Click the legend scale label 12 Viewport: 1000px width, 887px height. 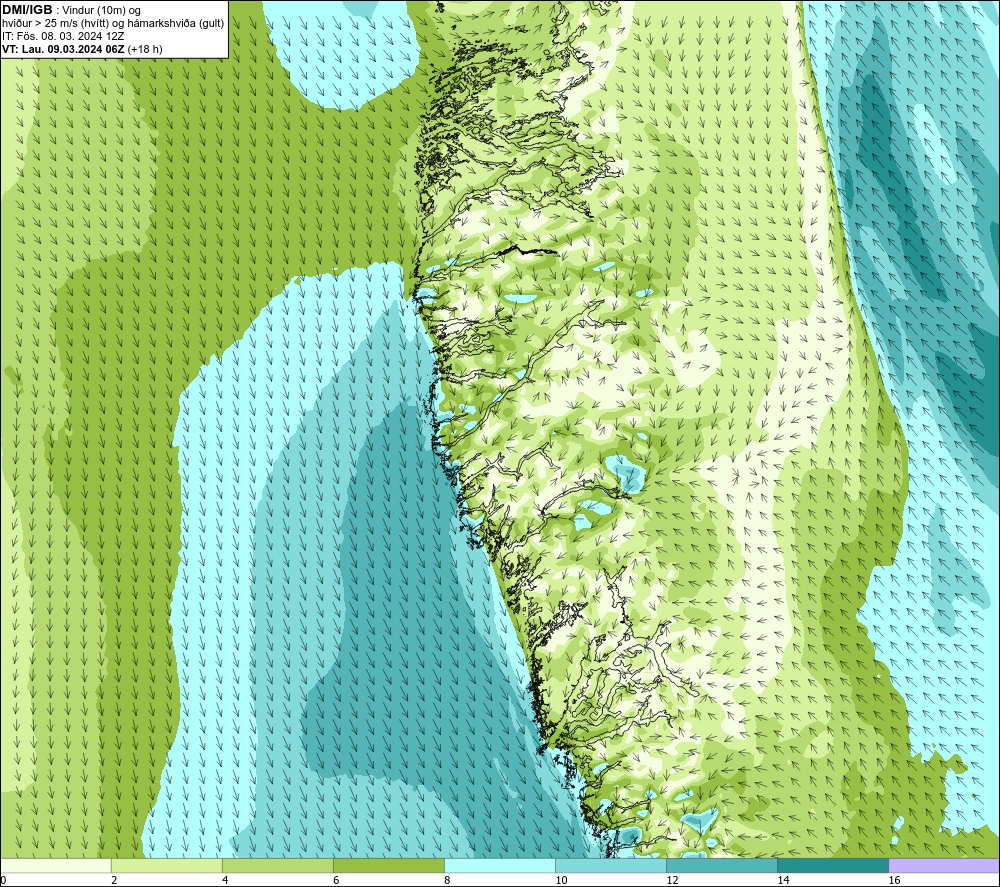(672, 880)
